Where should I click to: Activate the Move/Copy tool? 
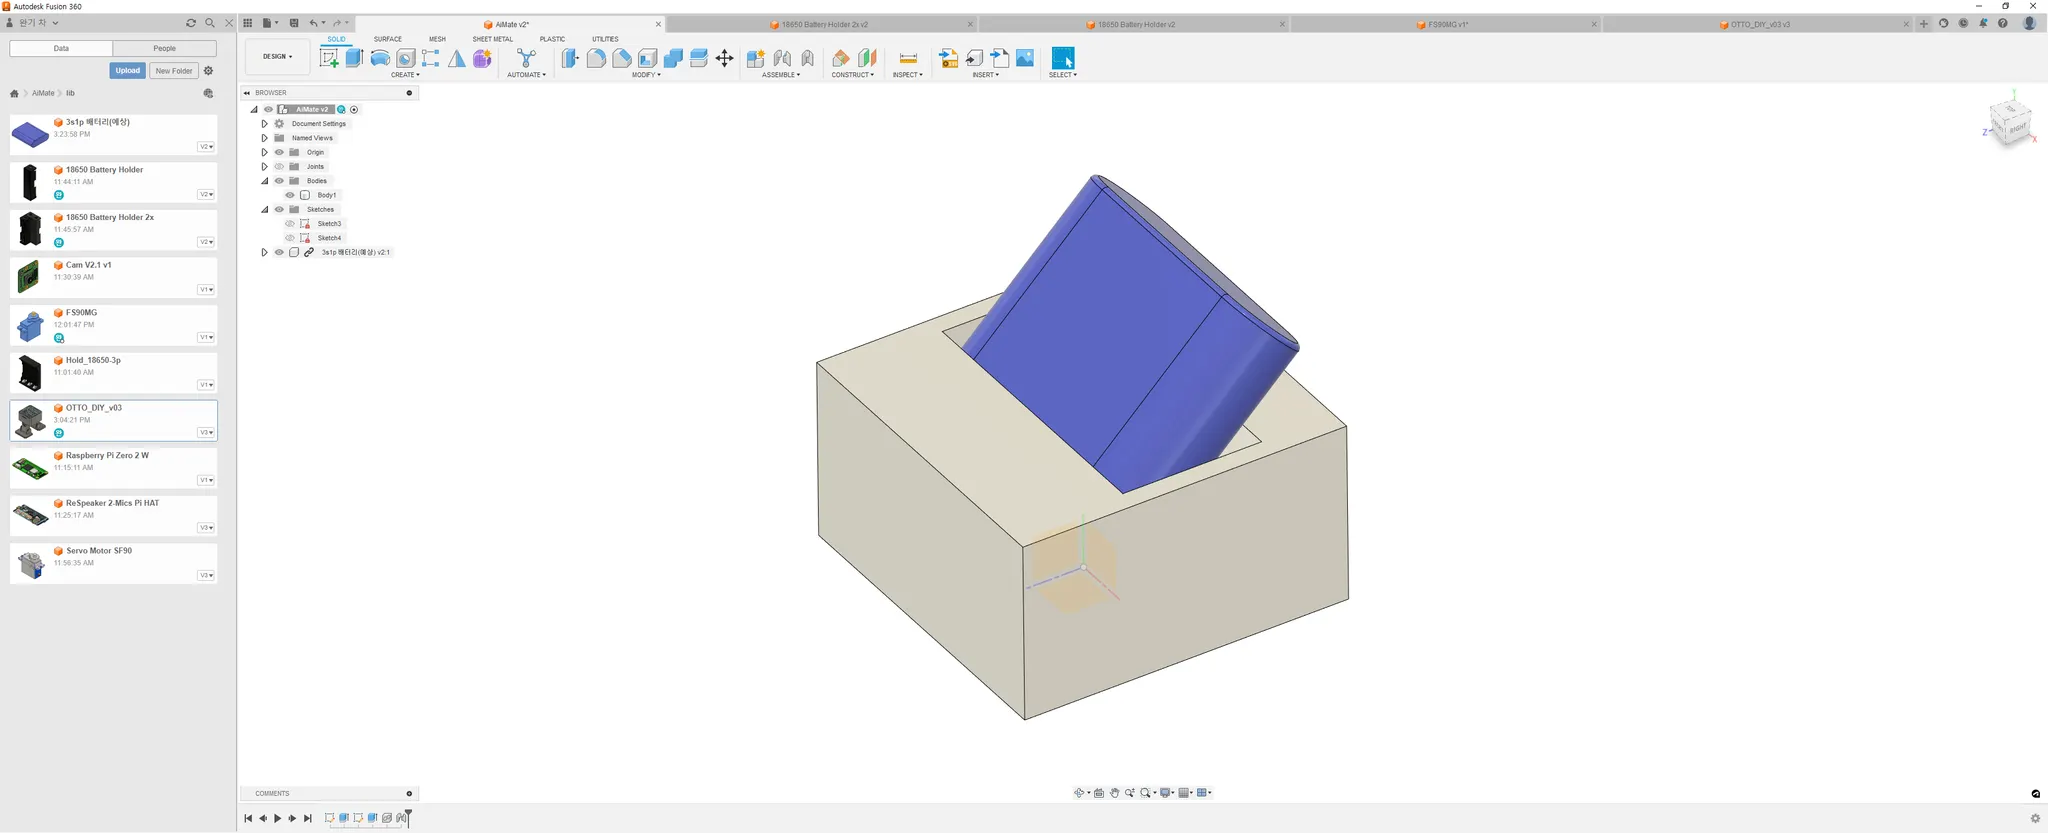coord(725,59)
